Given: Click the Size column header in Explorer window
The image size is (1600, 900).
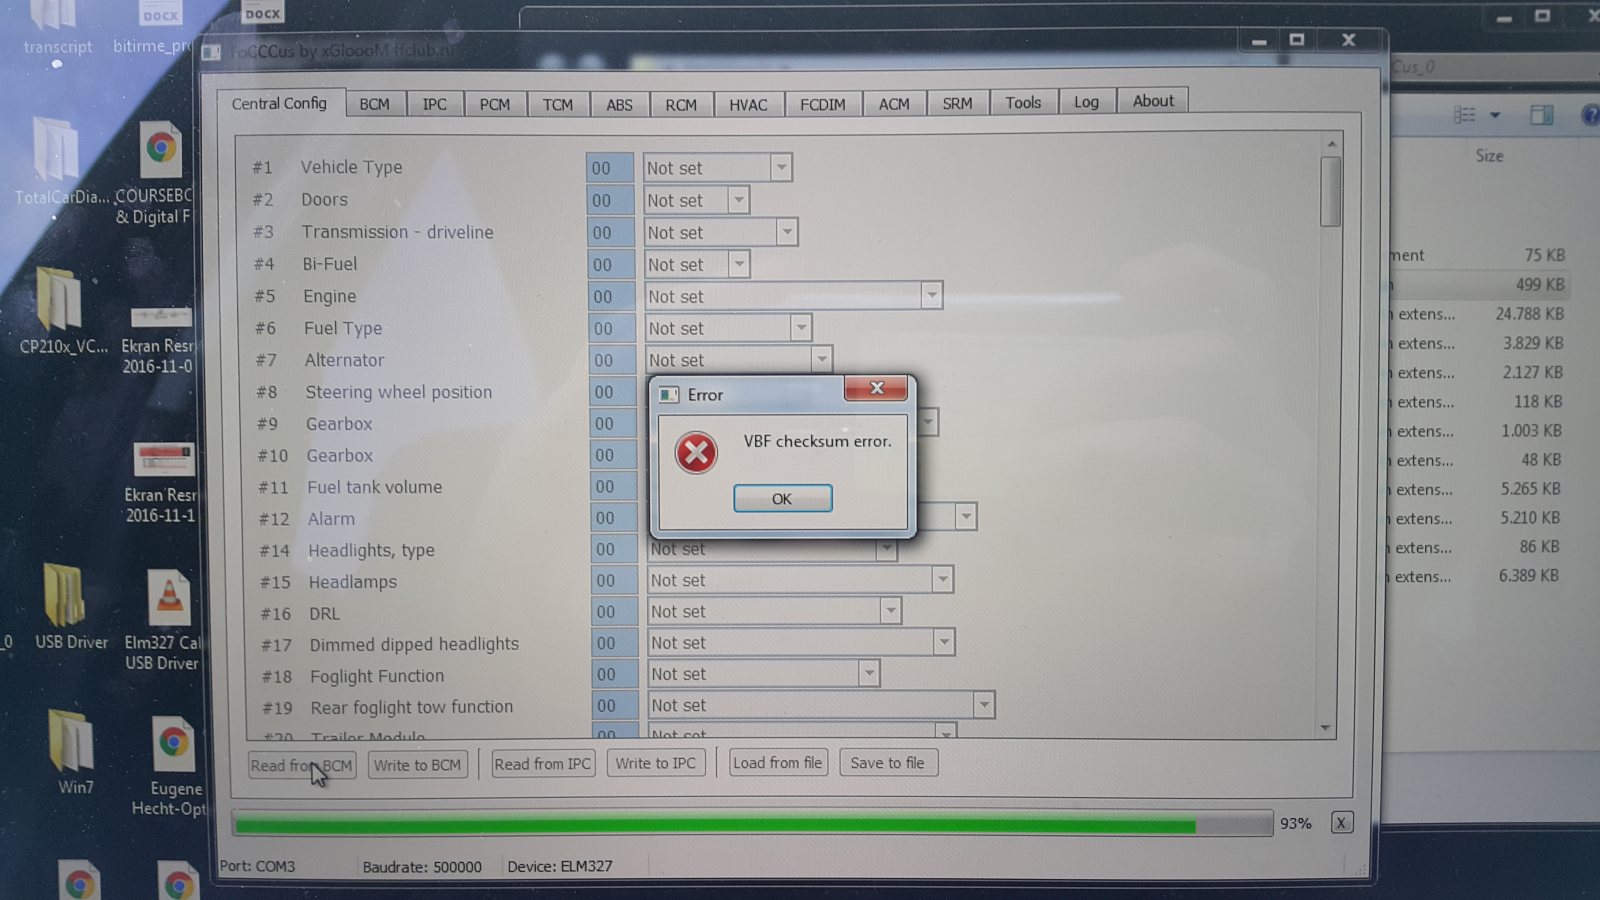Looking at the screenshot, I should 1489,156.
